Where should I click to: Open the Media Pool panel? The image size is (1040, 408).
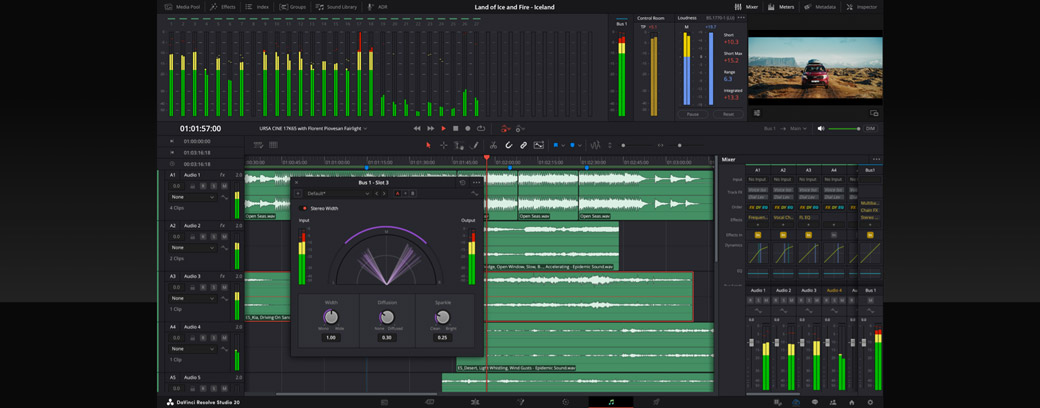pos(183,7)
